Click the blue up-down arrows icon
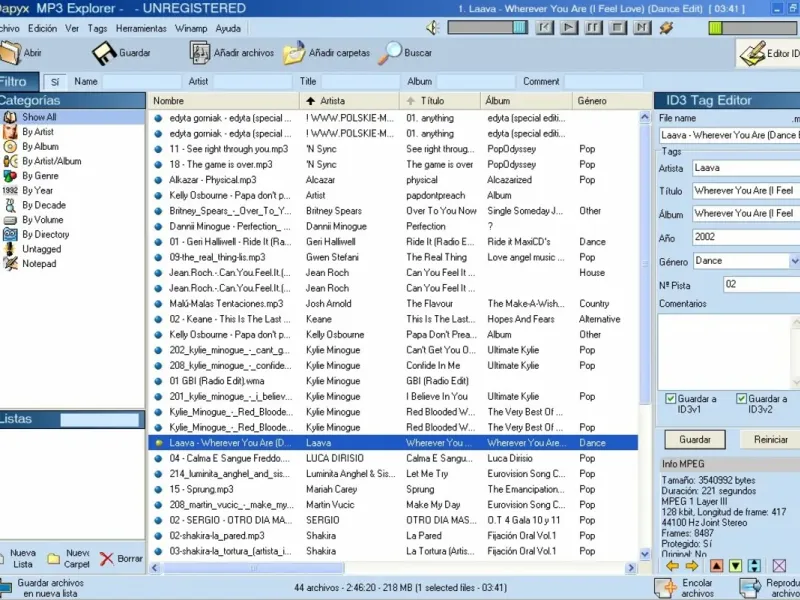The width and height of the screenshot is (800, 600). coord(754,565)
